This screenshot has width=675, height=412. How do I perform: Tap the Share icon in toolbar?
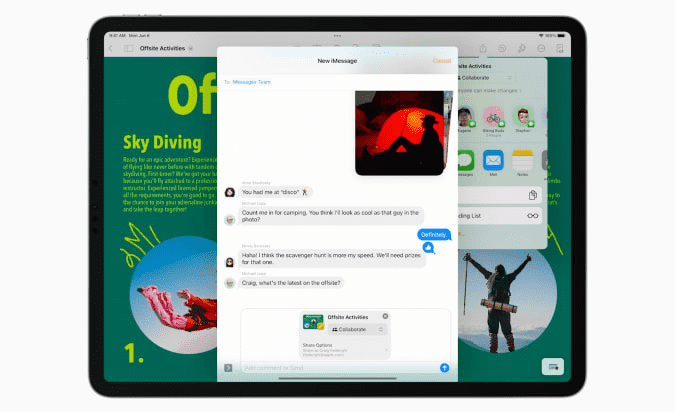(x=483, y=48)
